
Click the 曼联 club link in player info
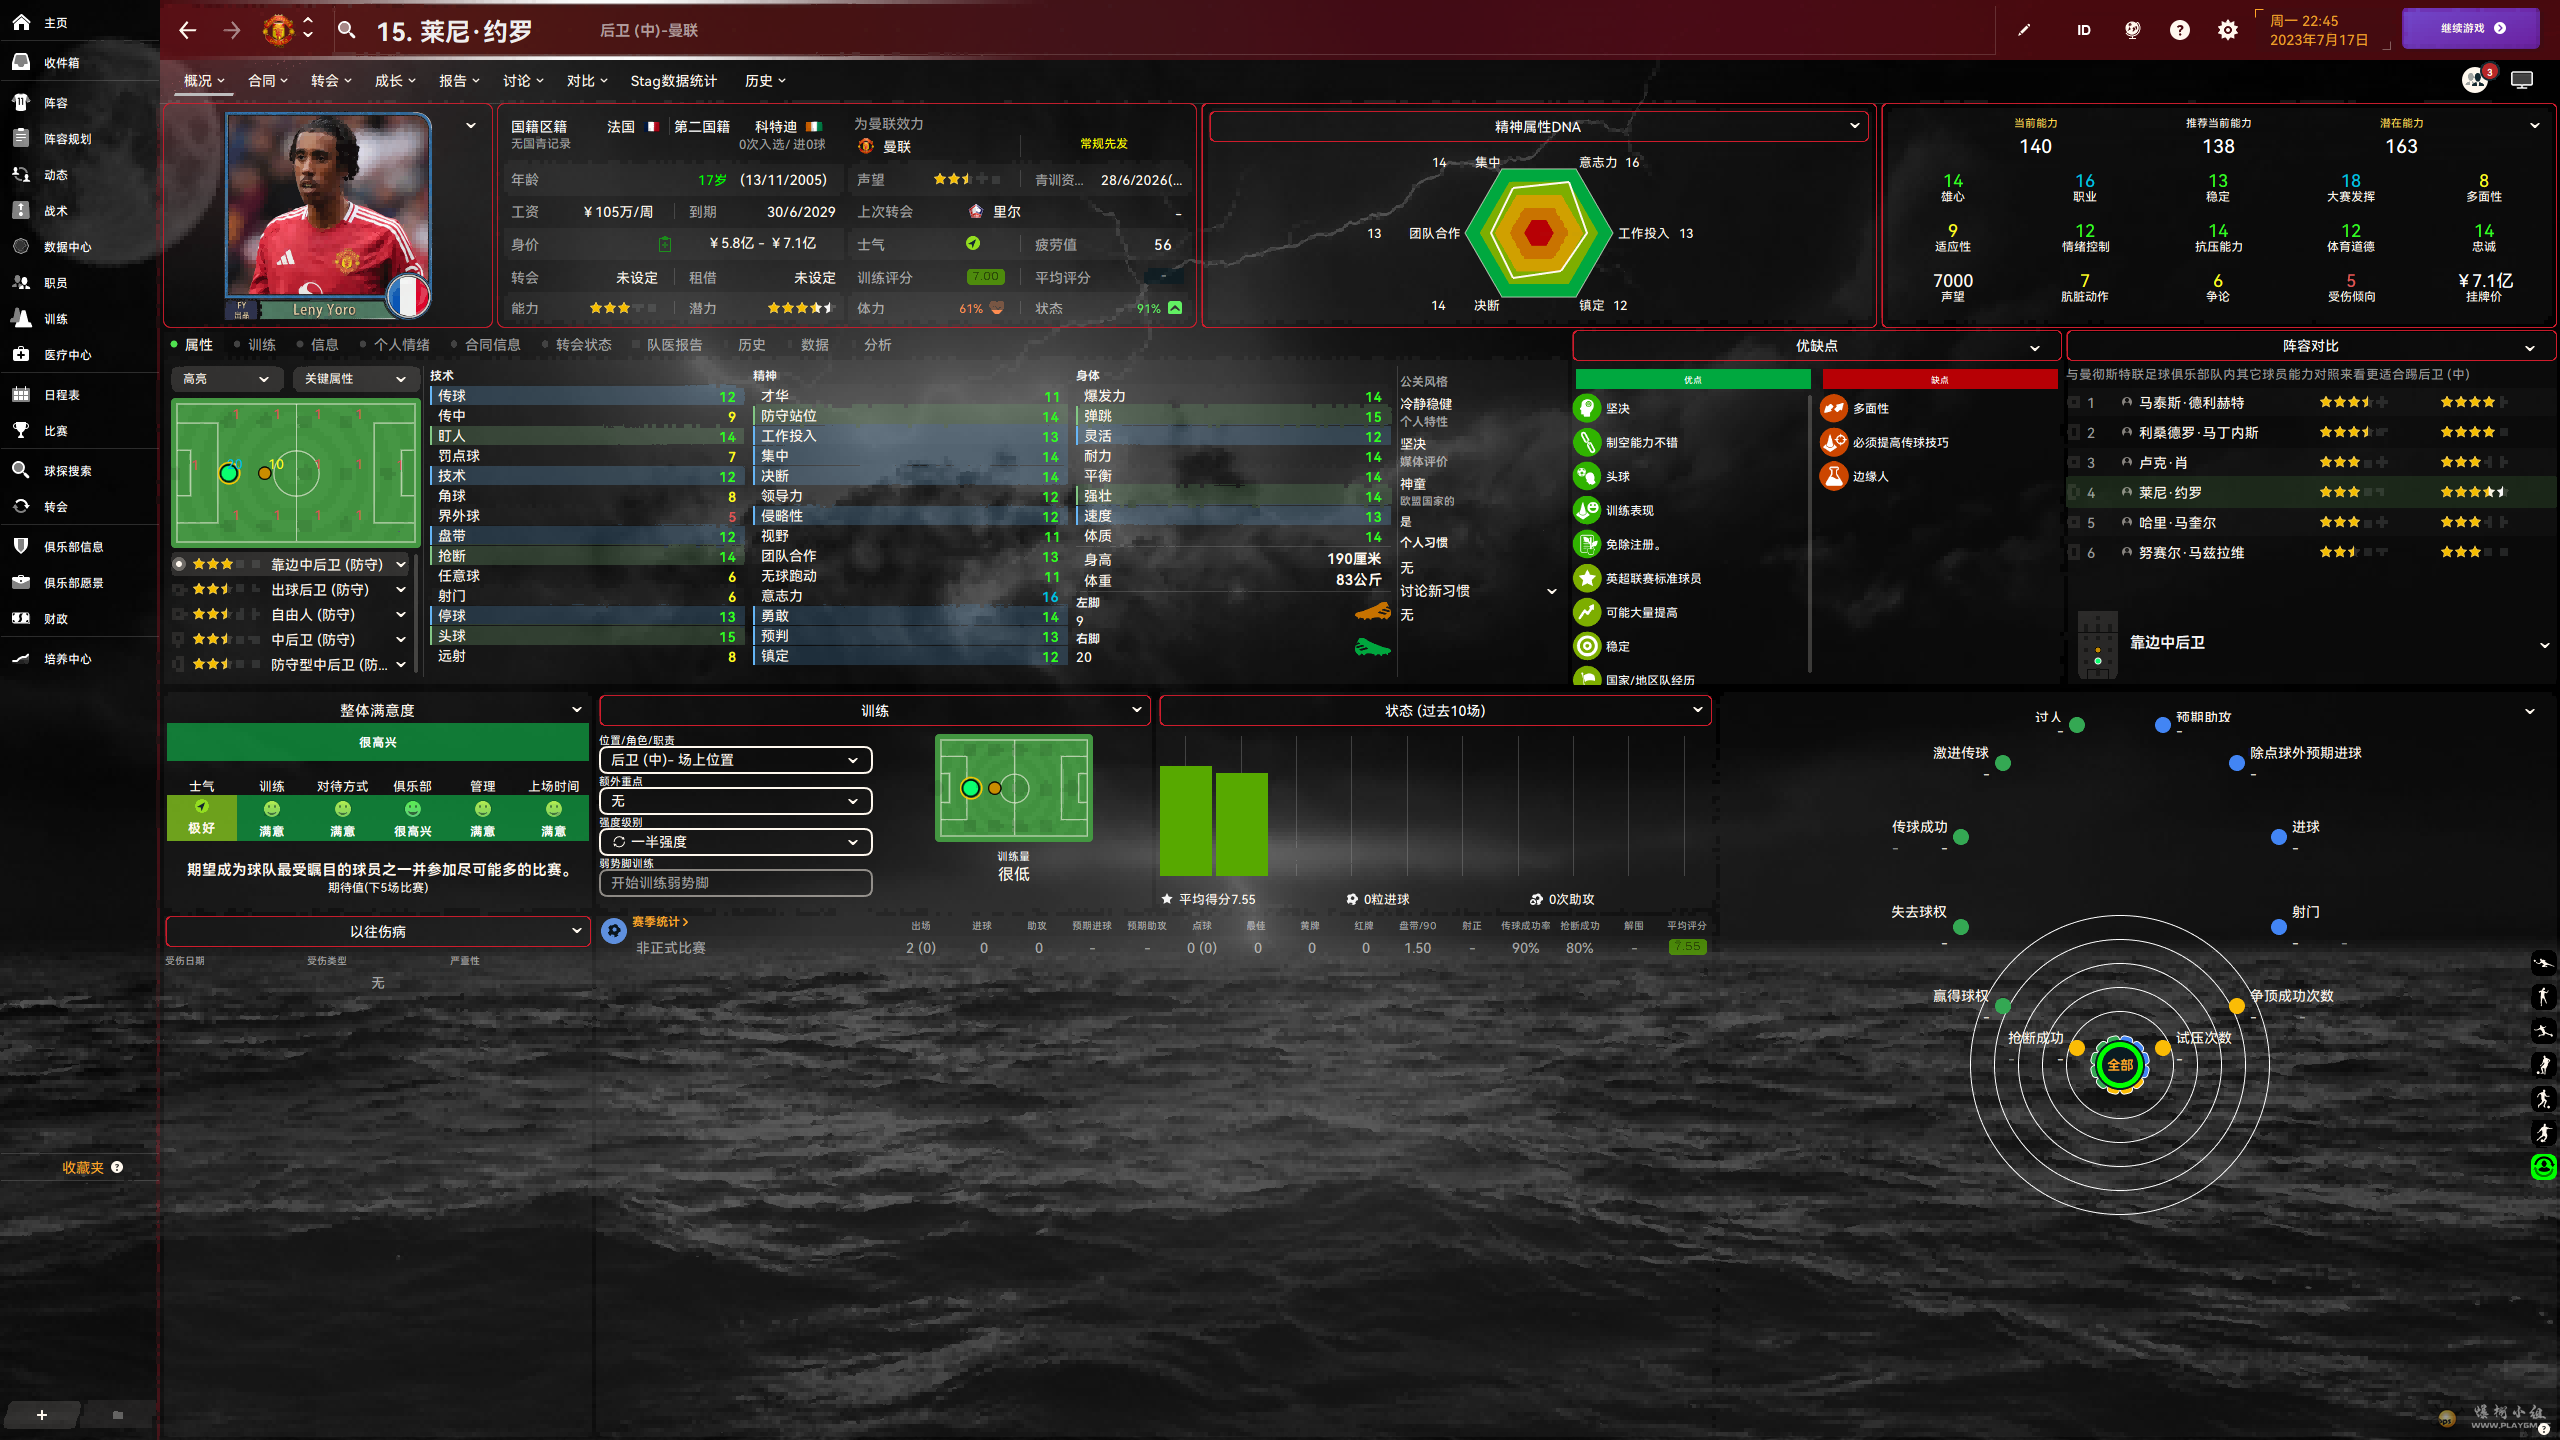pos(896,146)
